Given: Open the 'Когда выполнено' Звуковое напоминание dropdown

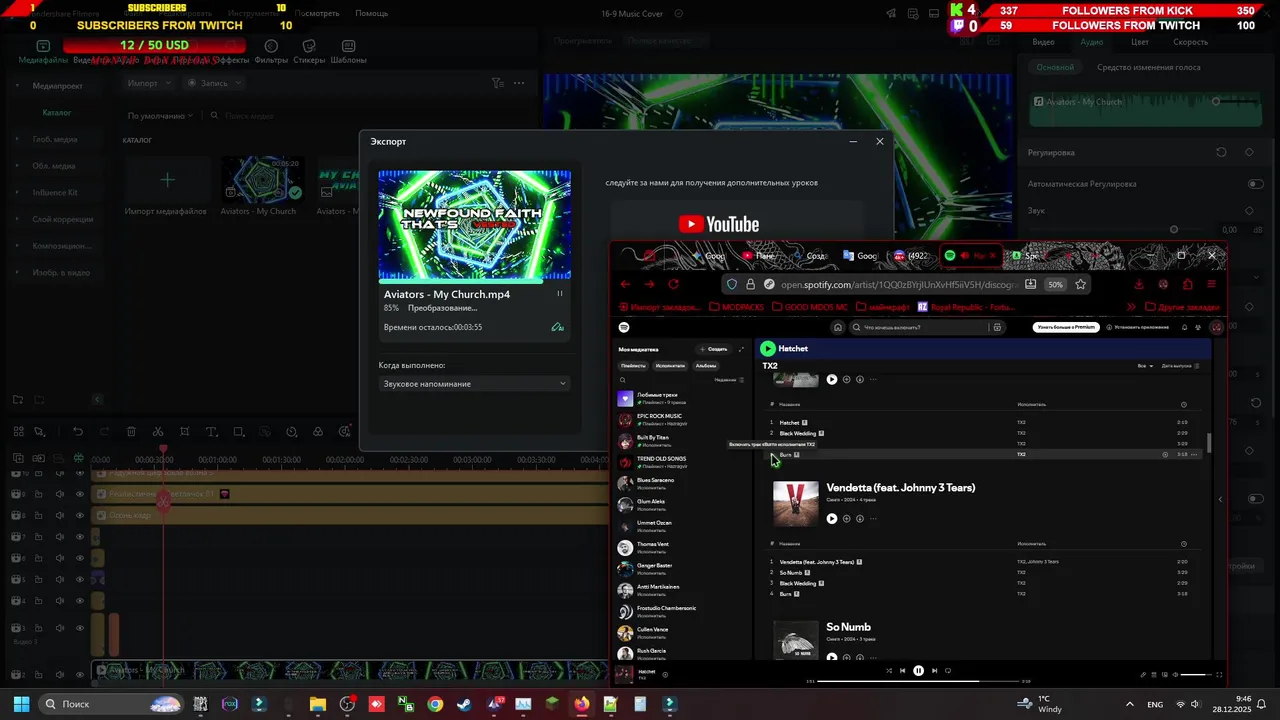Looking at the screenshot, I should [x=474, y=384].
